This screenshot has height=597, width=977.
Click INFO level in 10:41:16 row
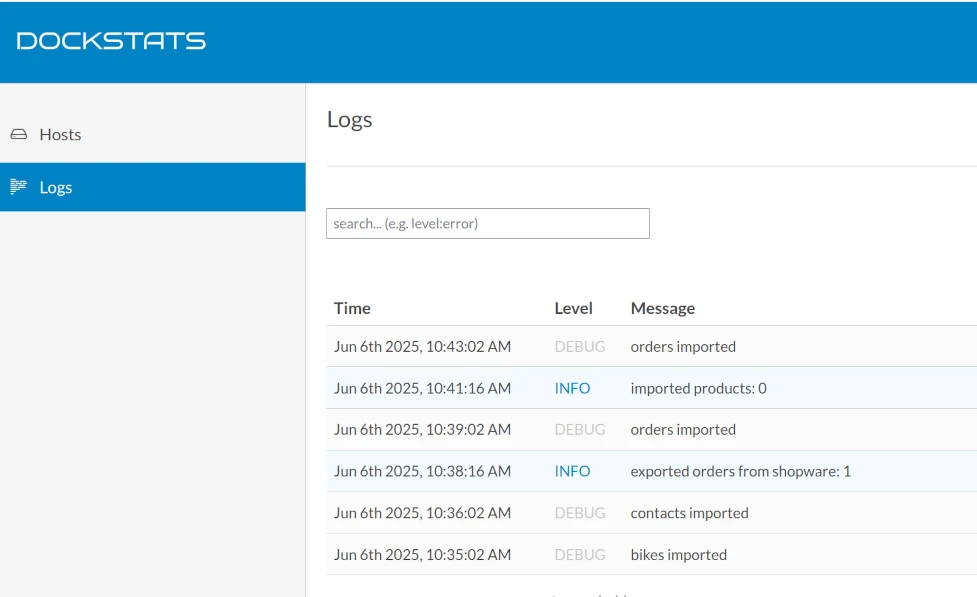click(x=572, y=388)
